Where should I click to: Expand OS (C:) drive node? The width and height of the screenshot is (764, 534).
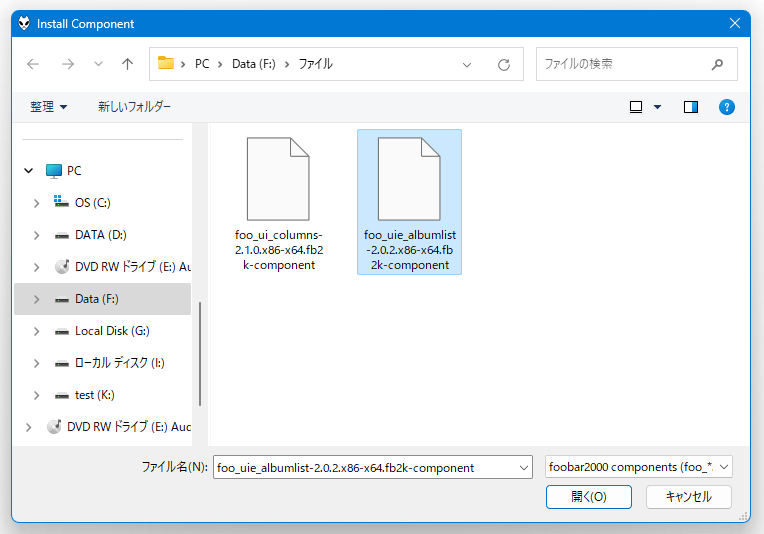click(37, 203)
